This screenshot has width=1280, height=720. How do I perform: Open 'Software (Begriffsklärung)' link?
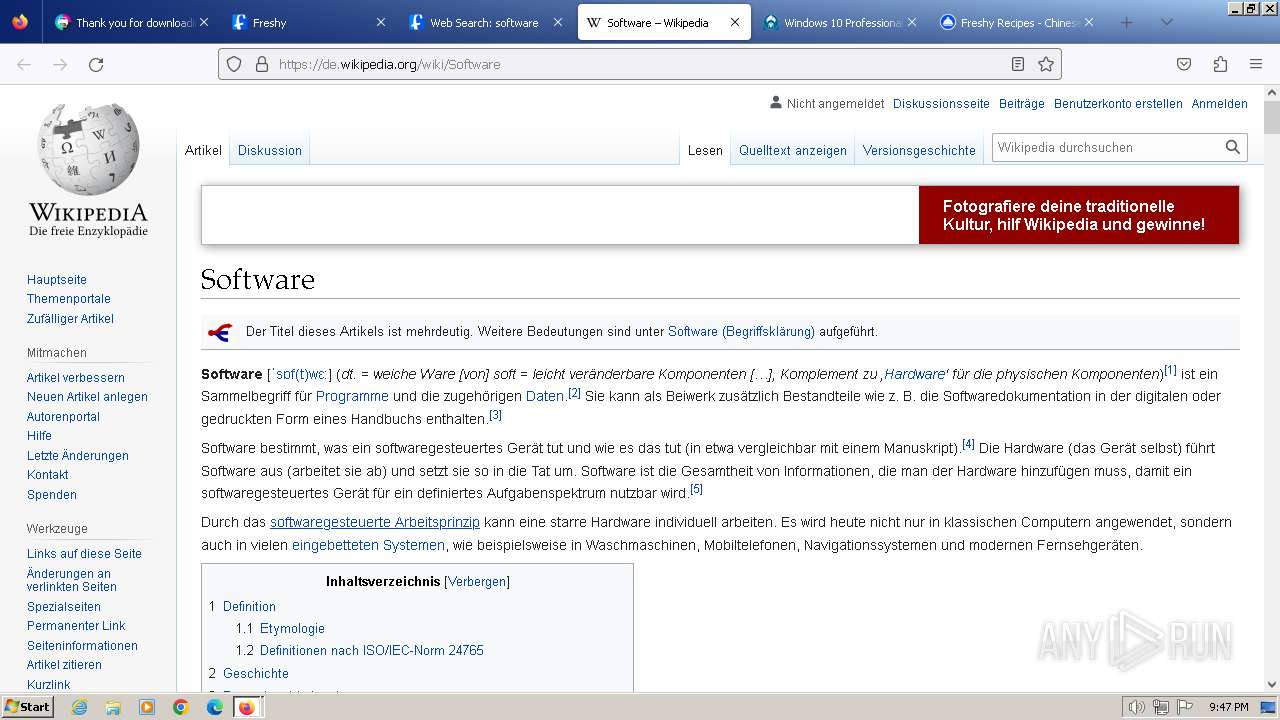[741, 331]
